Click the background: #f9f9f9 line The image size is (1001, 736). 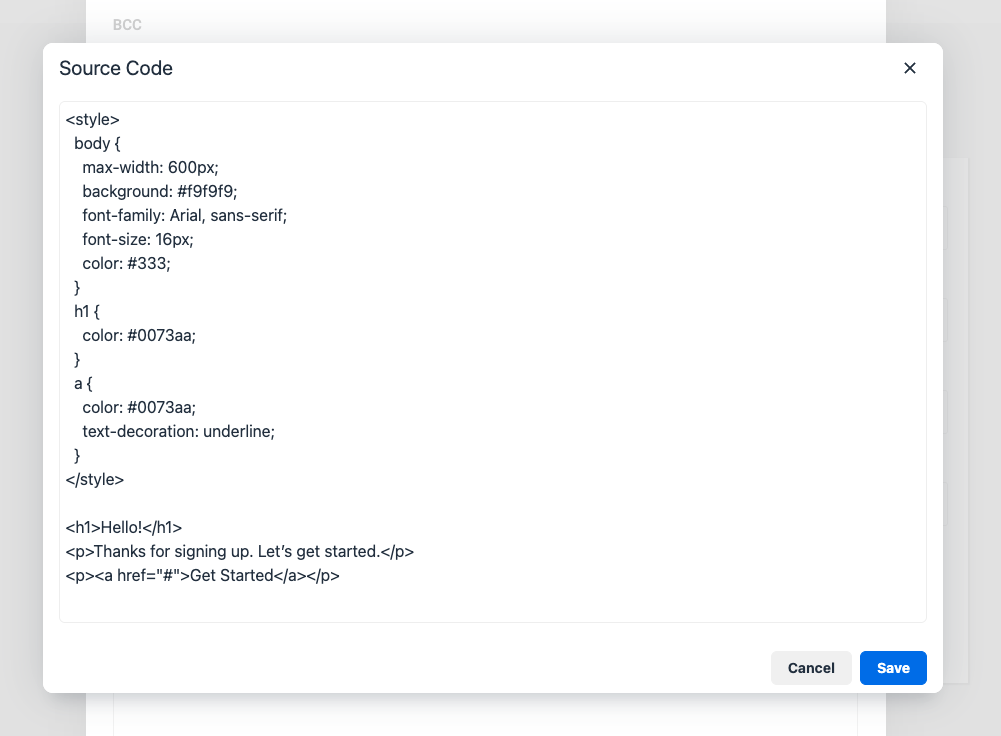point(160,192)
